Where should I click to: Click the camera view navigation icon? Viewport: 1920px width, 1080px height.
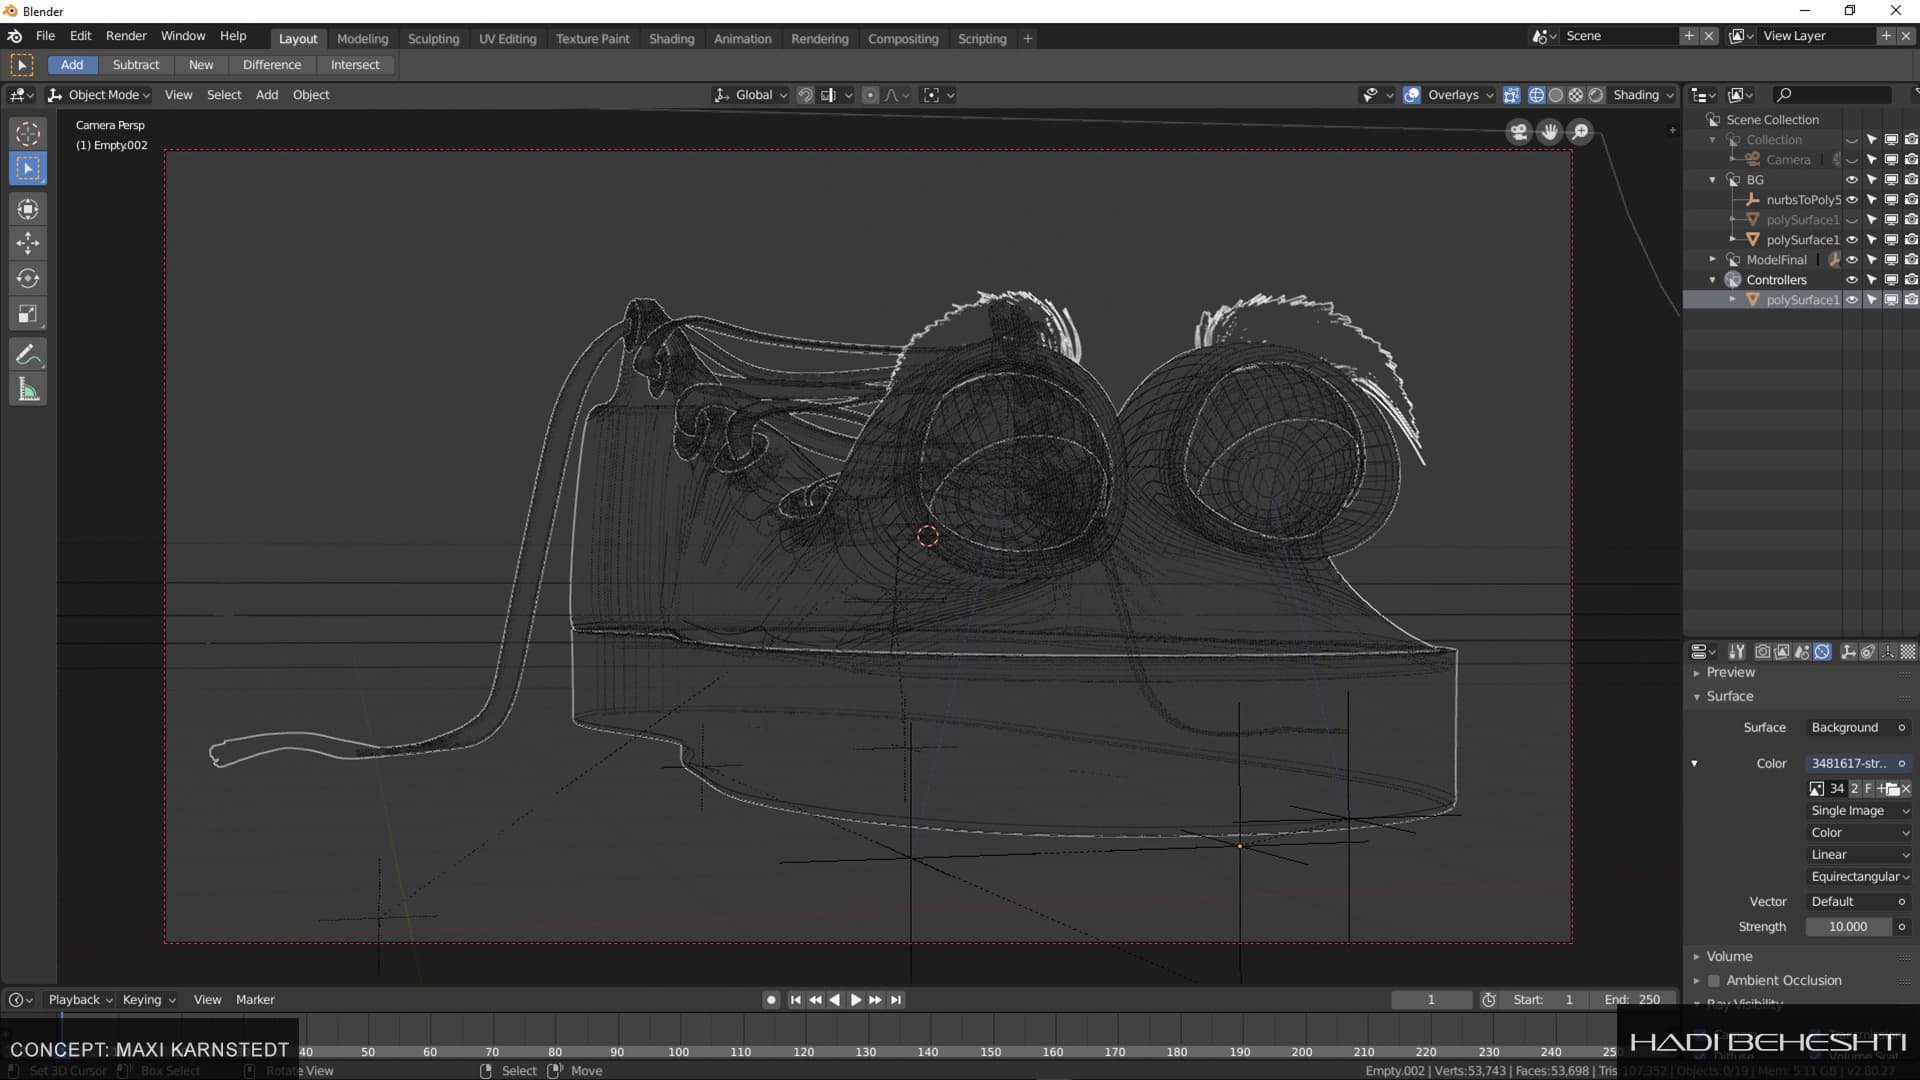1518,132
